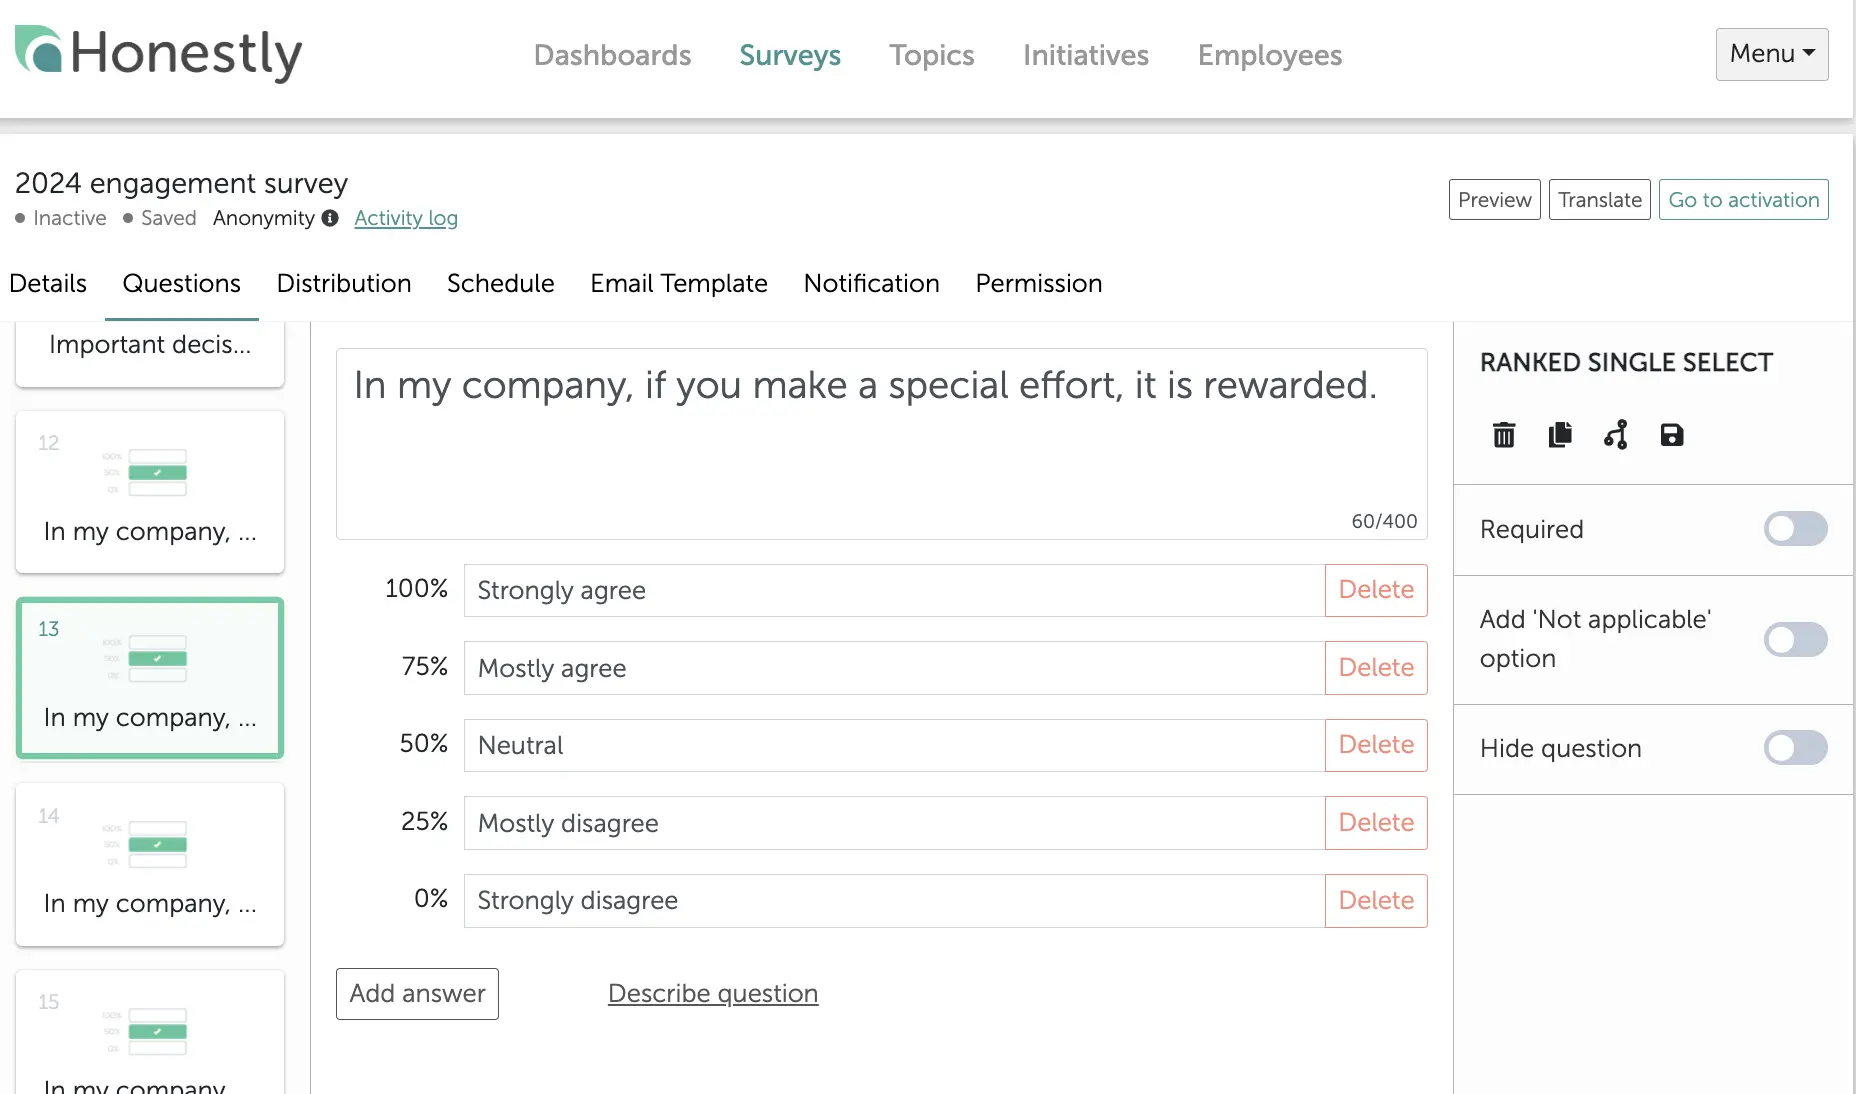1856x1094 pixels.
Task: Click the Anonymity info icon
Action: (x=330, y=218)
